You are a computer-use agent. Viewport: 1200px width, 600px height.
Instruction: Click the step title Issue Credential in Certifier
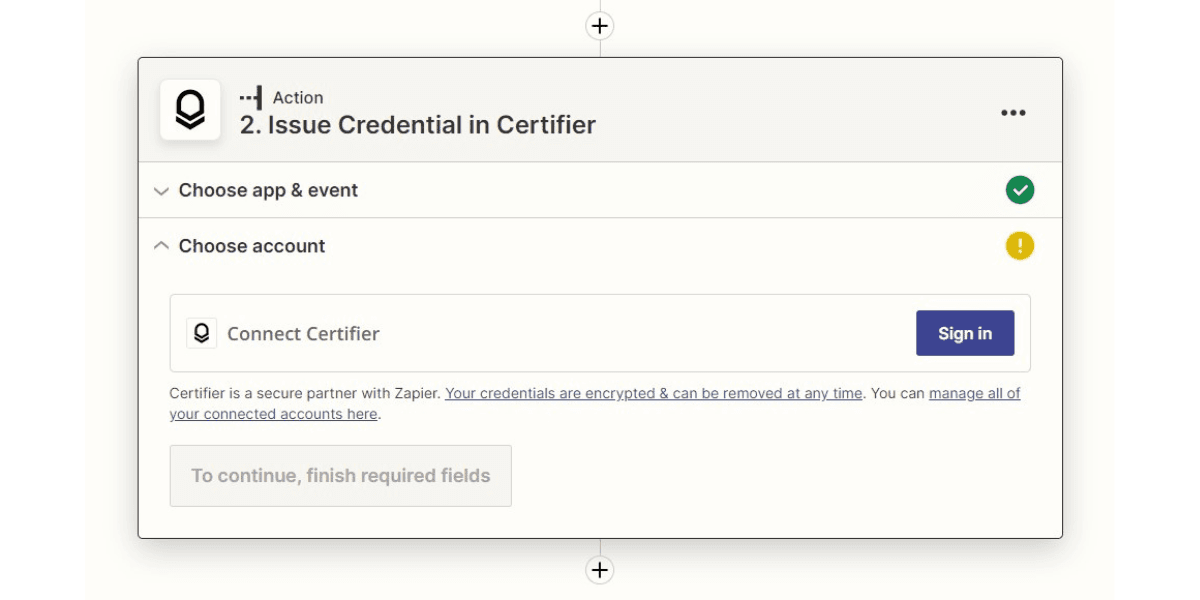(418, 125)
